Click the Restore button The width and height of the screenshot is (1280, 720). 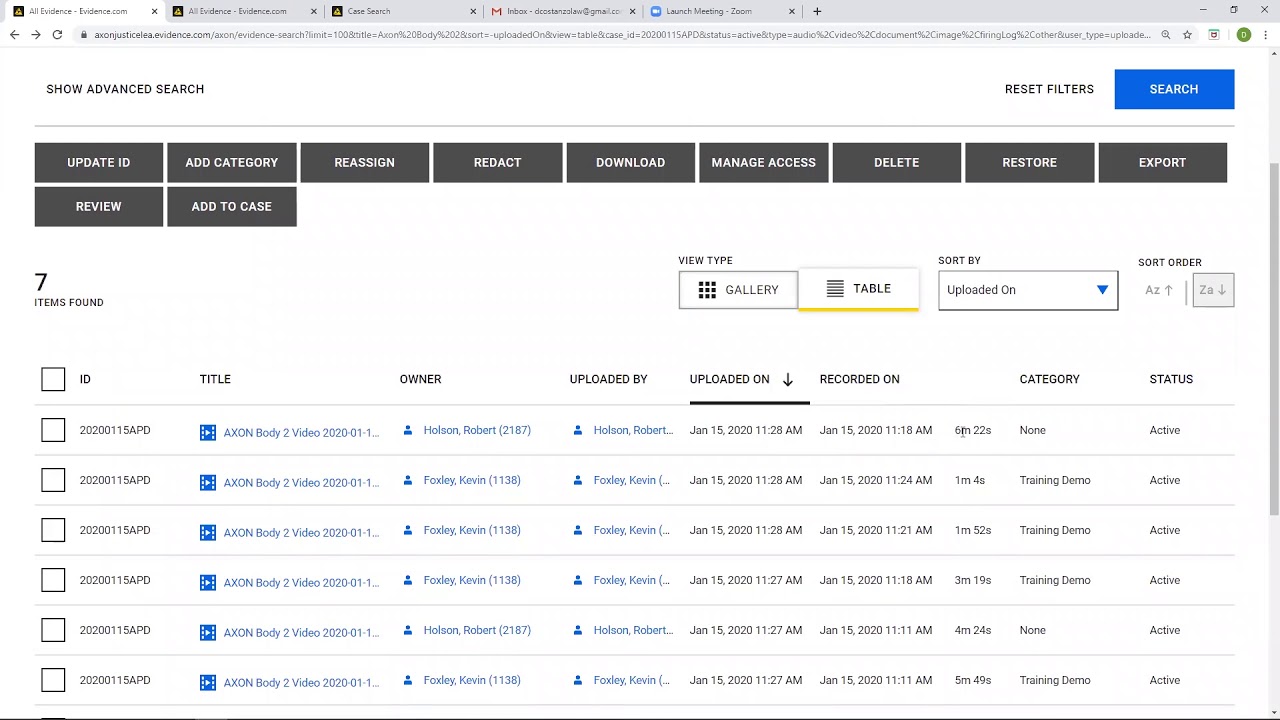pos(1030,162)
